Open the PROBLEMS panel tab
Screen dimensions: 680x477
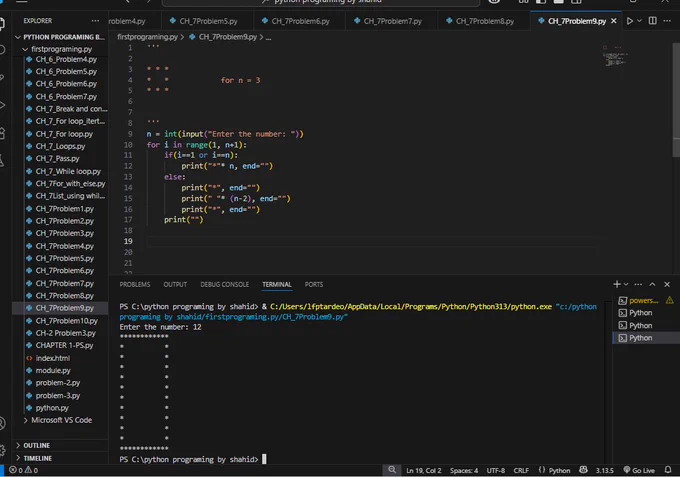point(135,284)
